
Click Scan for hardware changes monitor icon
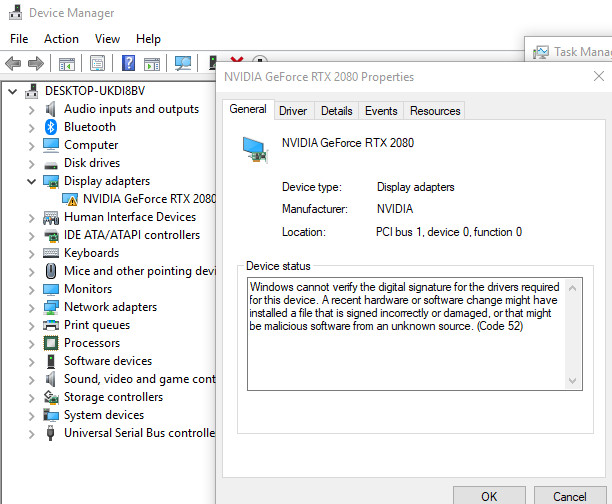pyautogui.click(x=183, y=63)
